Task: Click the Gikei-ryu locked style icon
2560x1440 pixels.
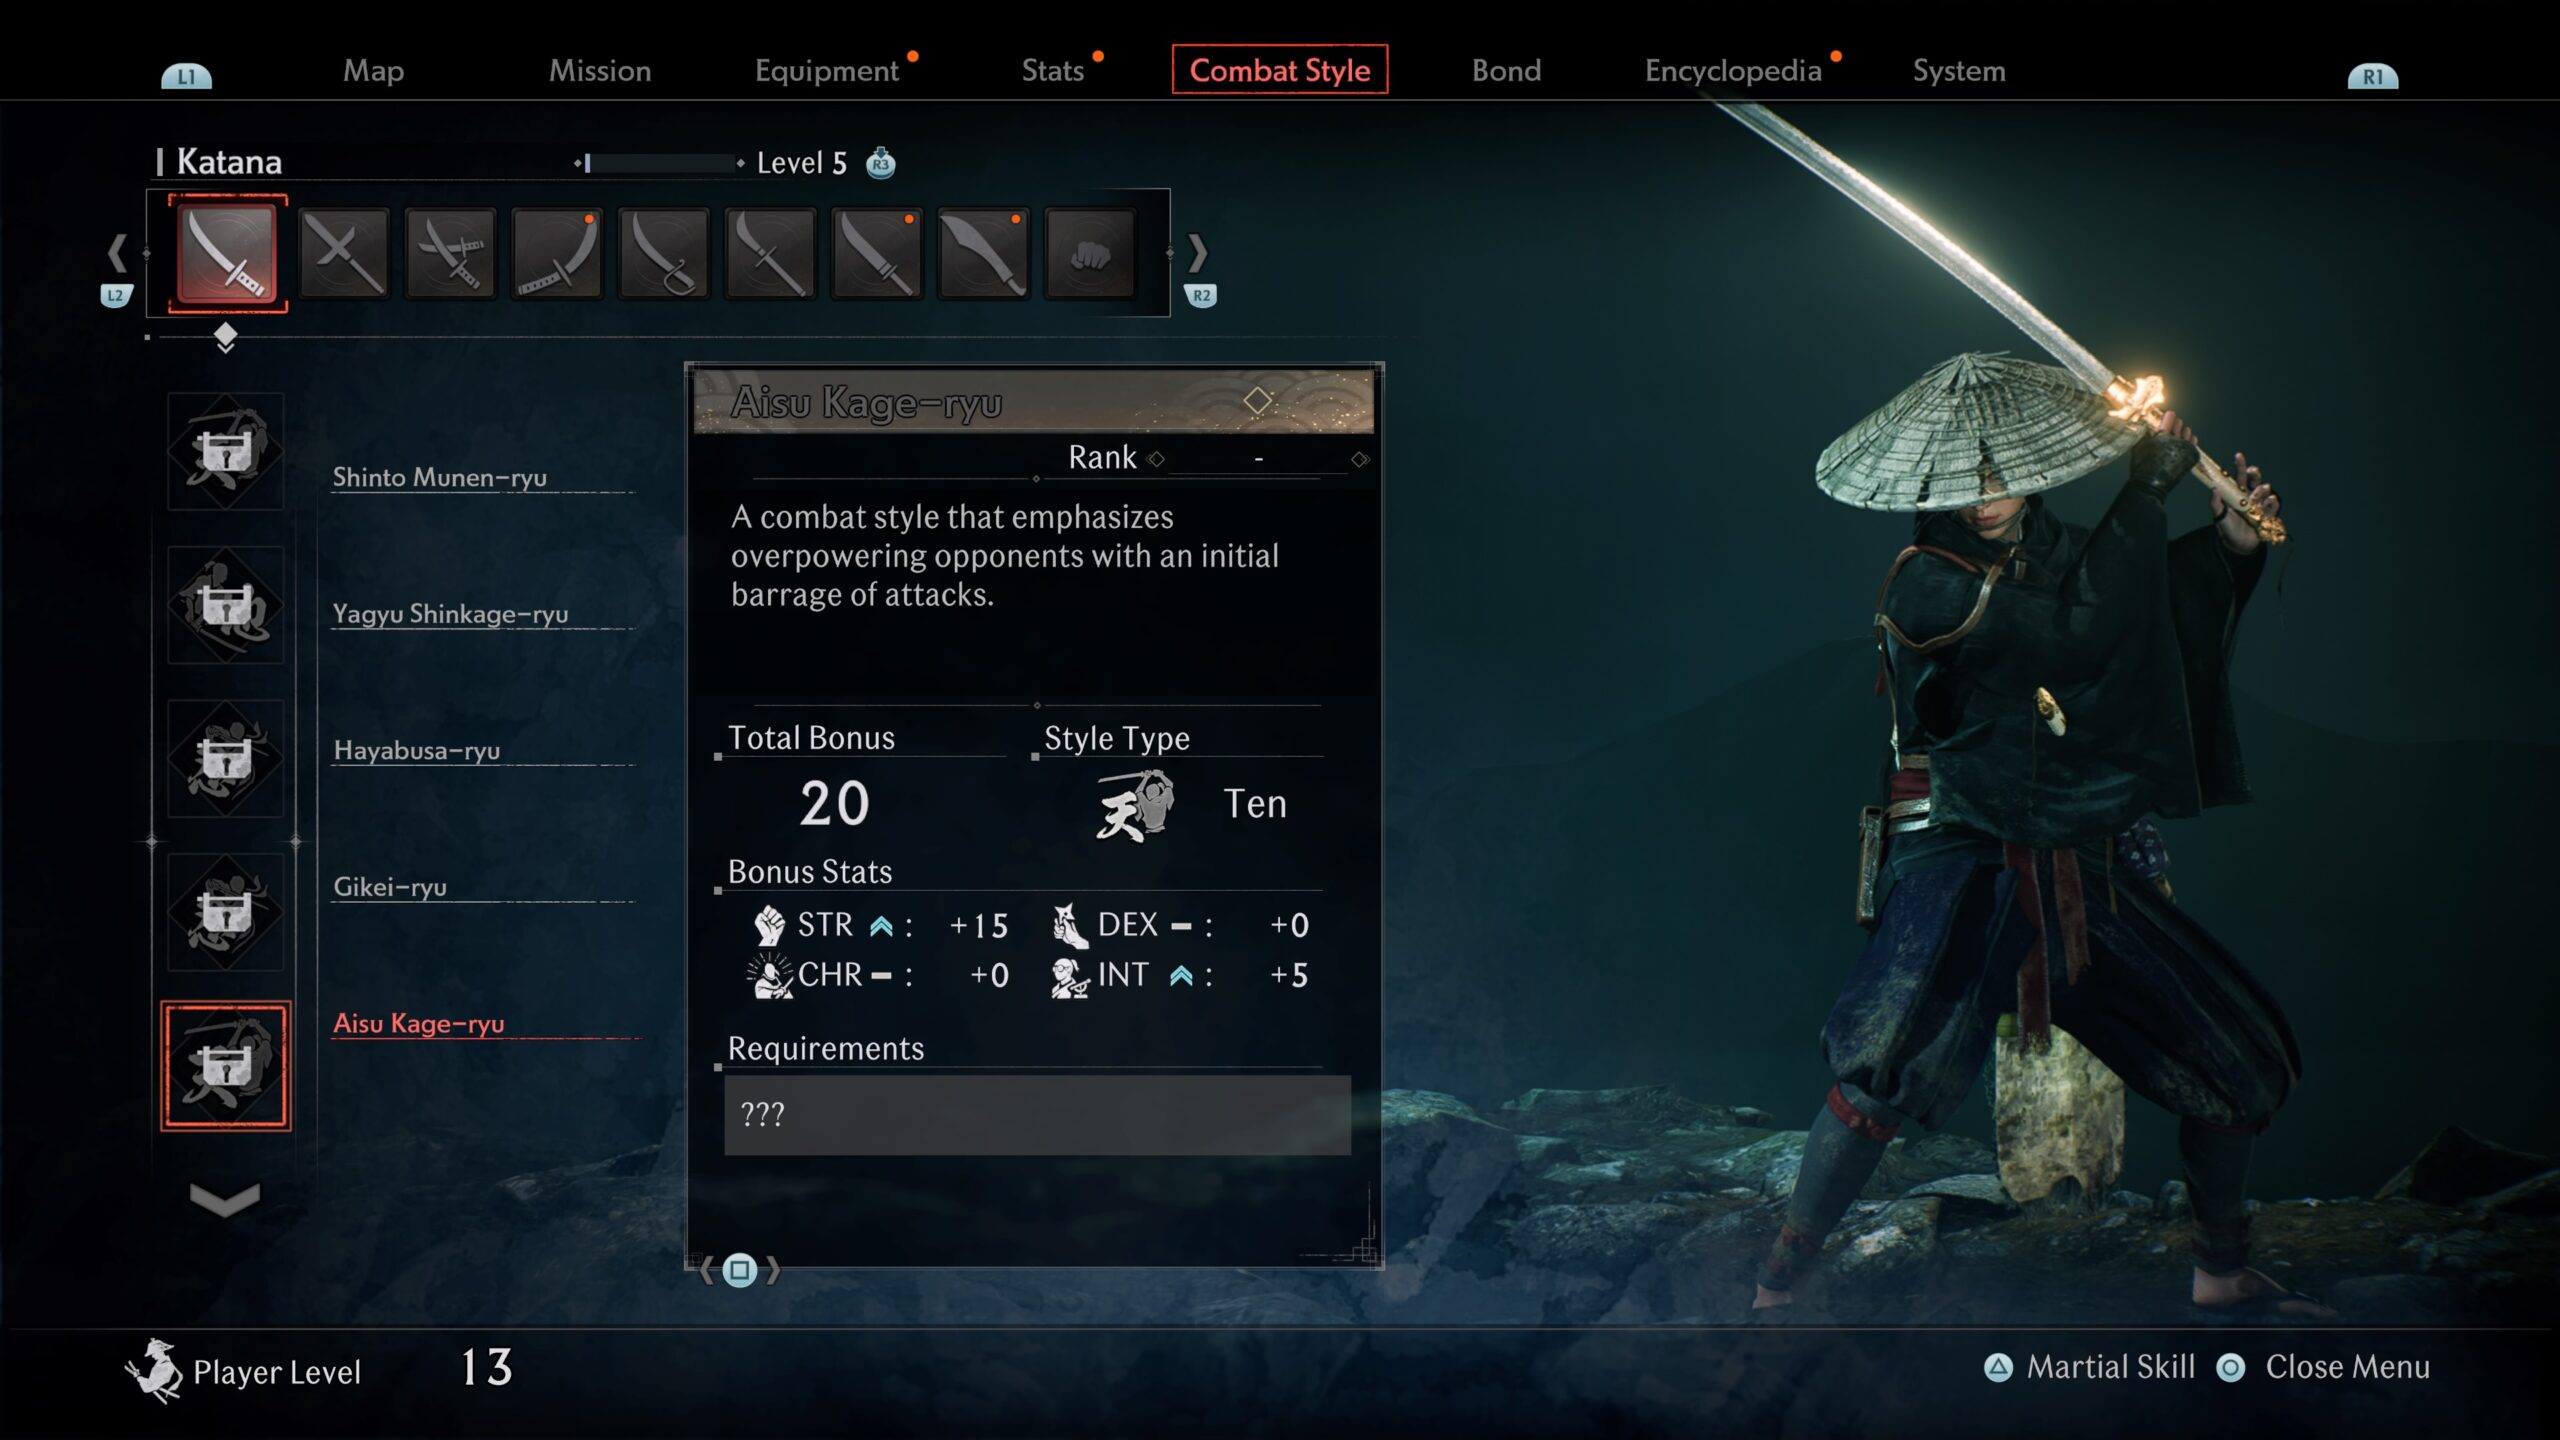Action: [x=226, y=912]
